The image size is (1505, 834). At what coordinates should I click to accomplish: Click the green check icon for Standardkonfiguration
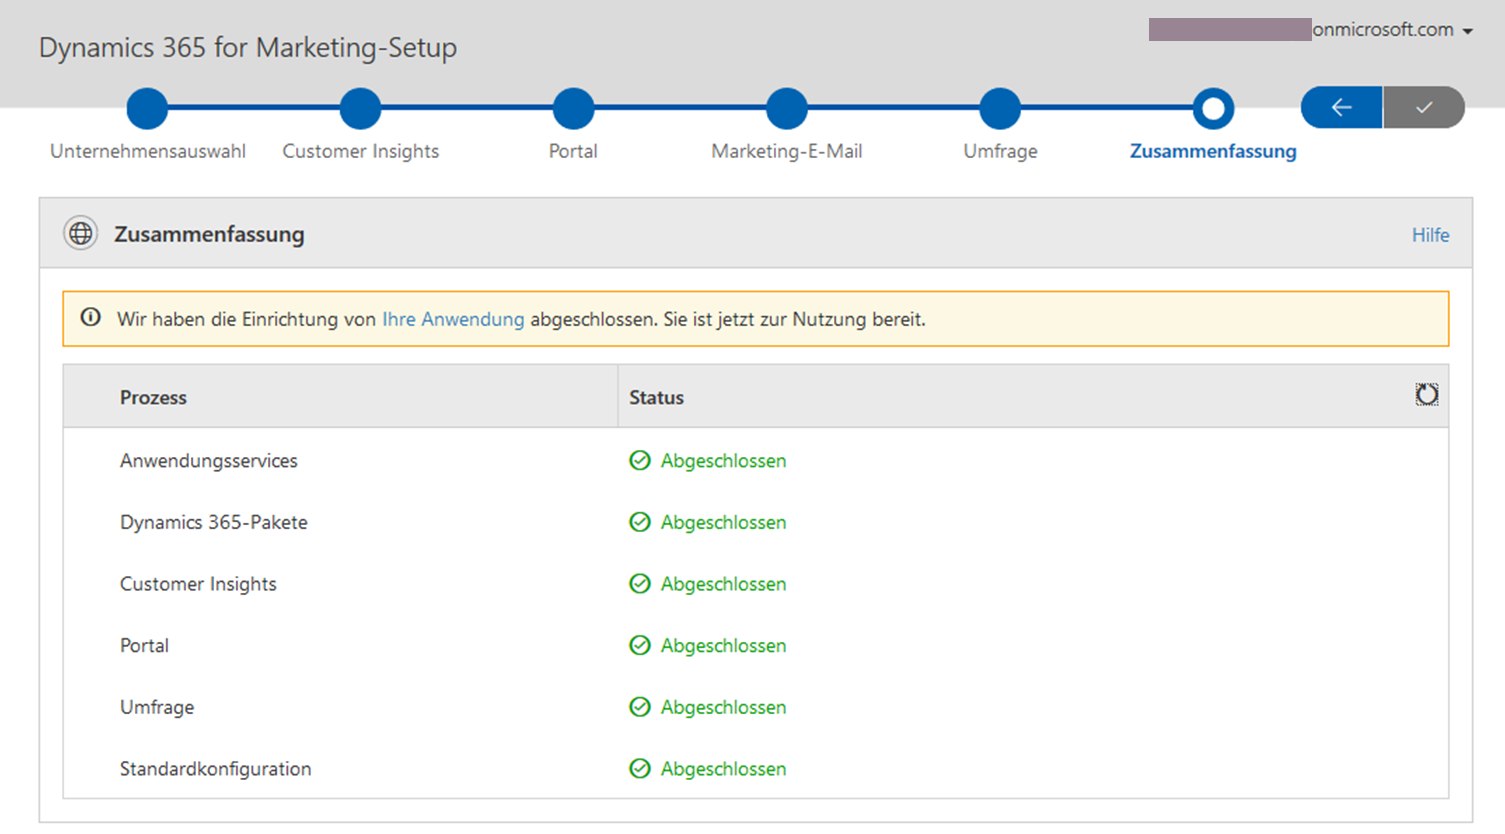point(640,768)
